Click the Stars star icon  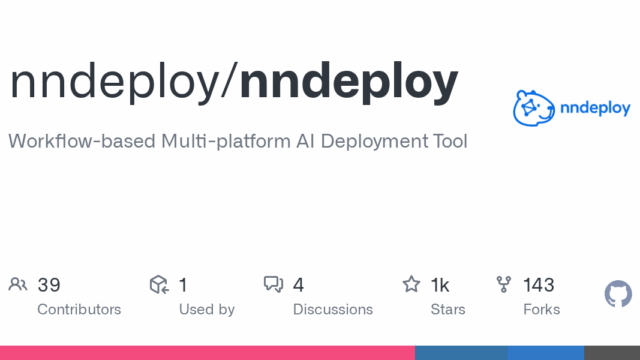coord(411,284)
